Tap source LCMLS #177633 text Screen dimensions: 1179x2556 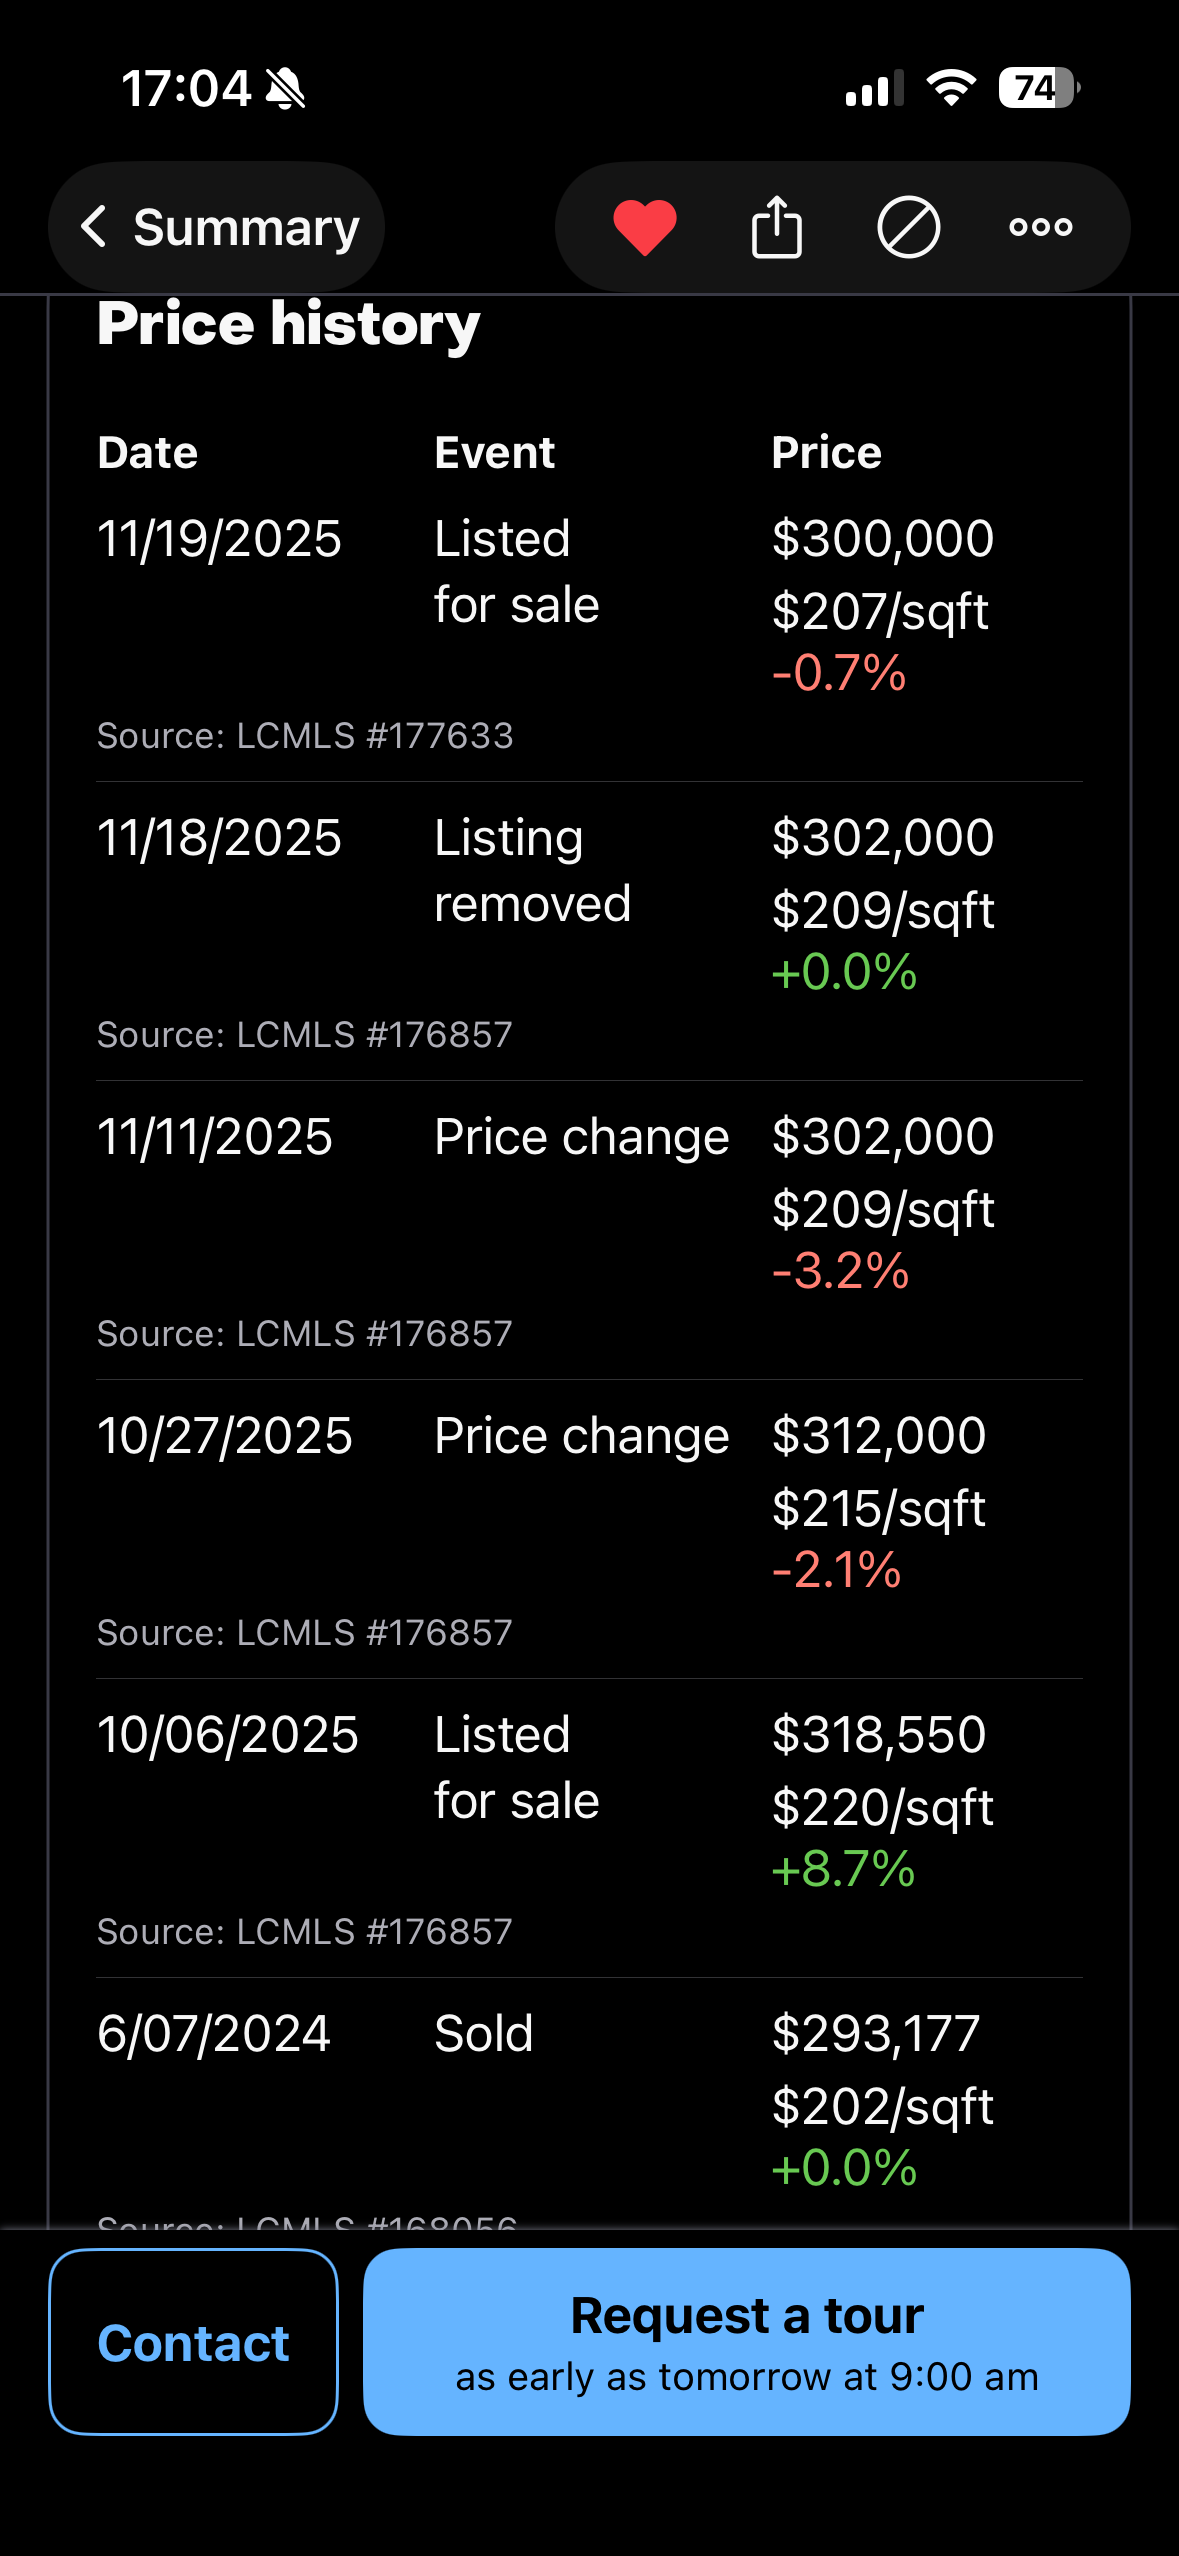tap(305, 736)
